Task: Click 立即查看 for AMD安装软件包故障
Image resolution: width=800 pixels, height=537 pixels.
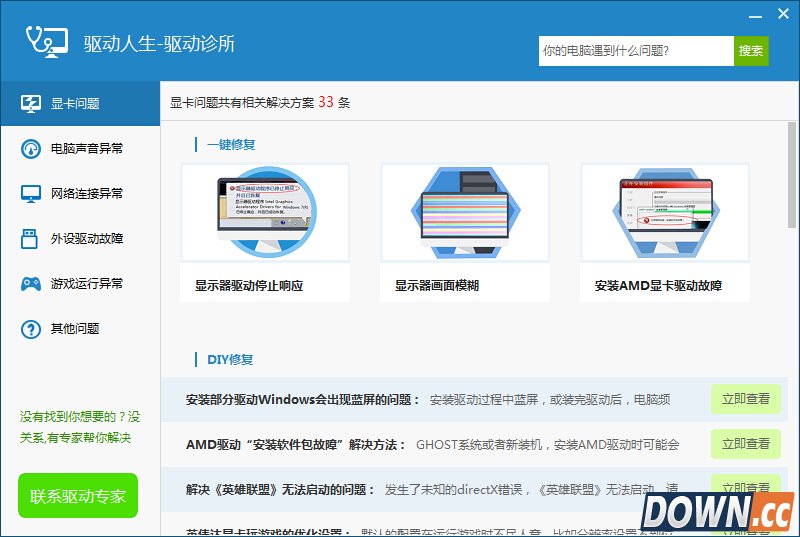Action: pos(745,444)
